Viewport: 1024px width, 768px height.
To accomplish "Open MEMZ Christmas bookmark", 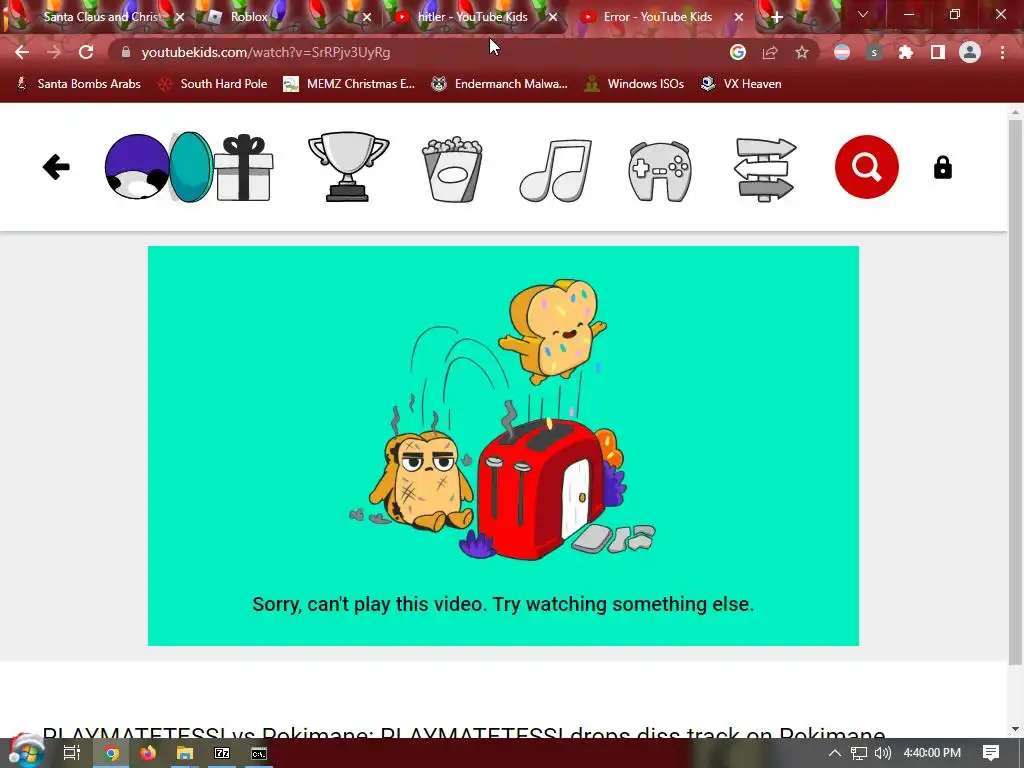I will click(x=349, y=84).
